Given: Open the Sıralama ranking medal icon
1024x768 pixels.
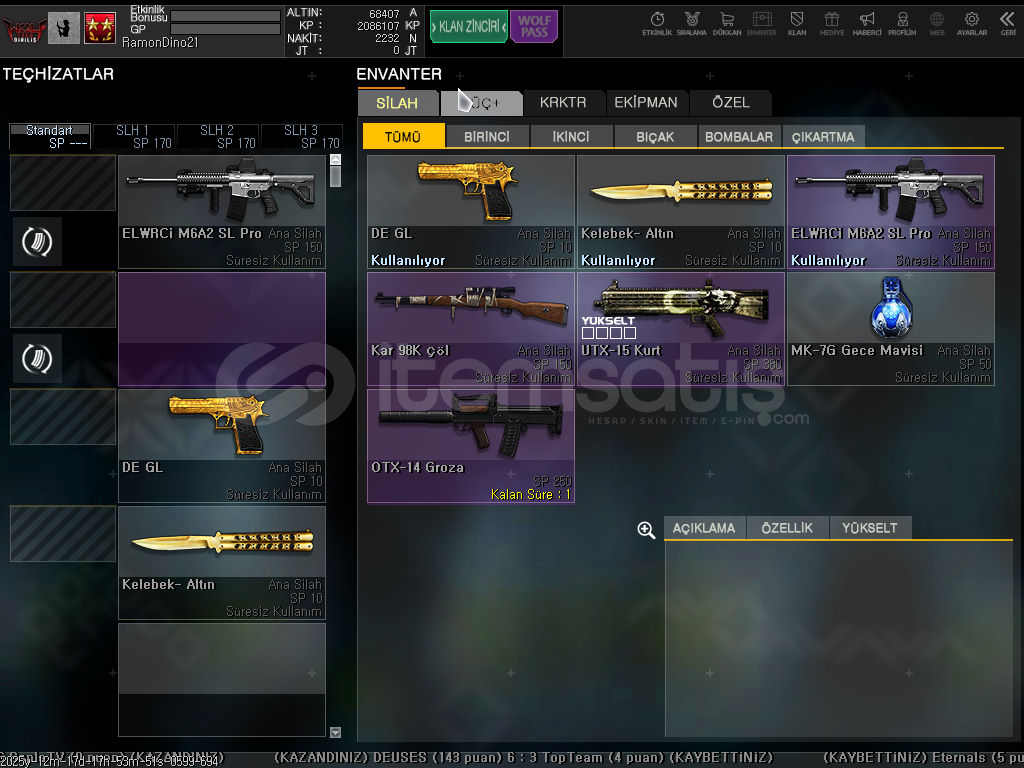Looking at the screenshot, I should [692, 23].
